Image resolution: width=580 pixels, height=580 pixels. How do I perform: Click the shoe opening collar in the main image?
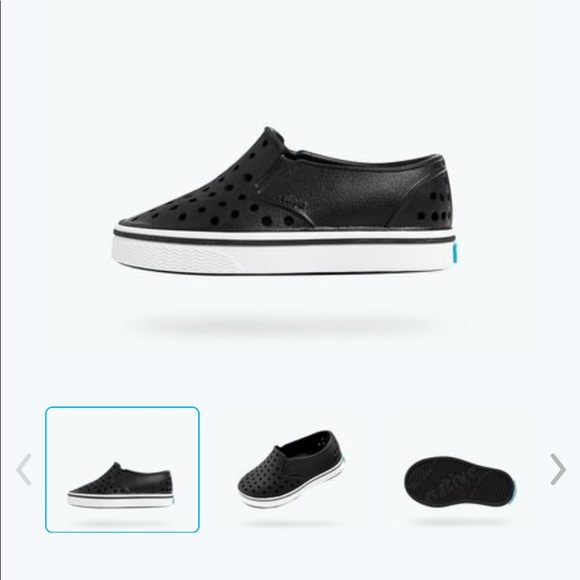[355, 155]
